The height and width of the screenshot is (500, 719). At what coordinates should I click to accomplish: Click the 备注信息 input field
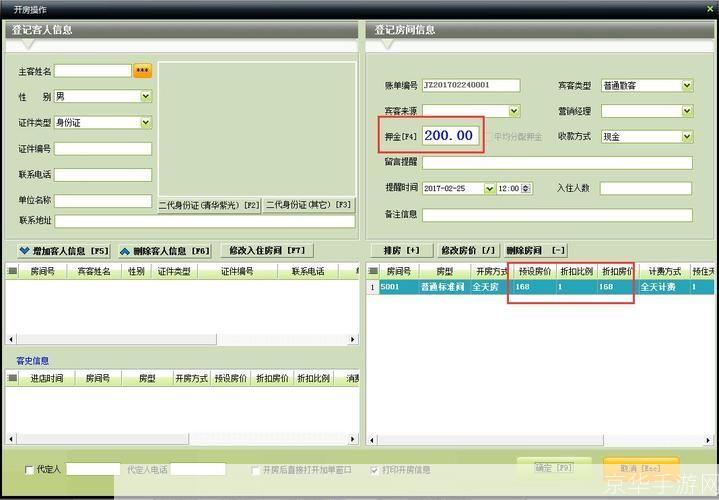pyautogui.click(x=557, y=215)
